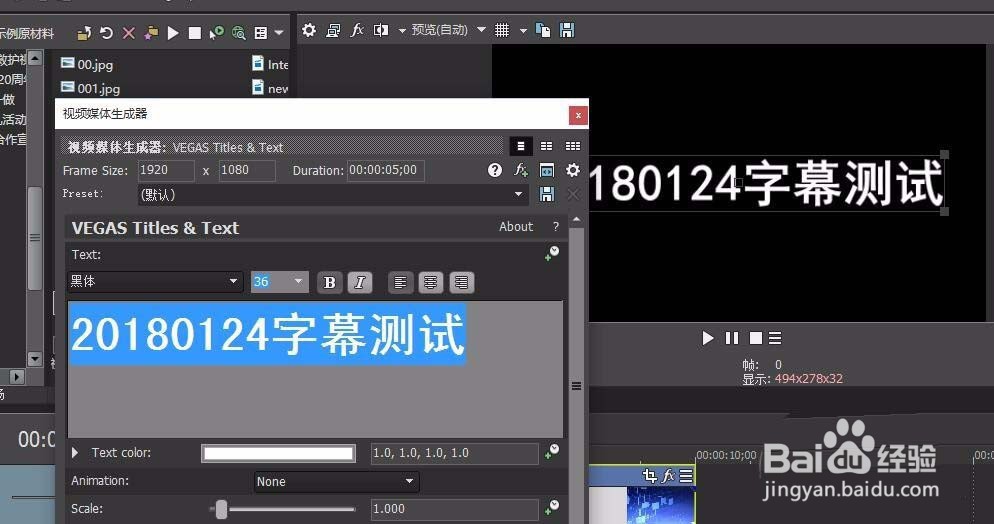Viewport: 994px width, 524px height.
Task: Open the preview transport menu icon
Action: click(775, 338)
